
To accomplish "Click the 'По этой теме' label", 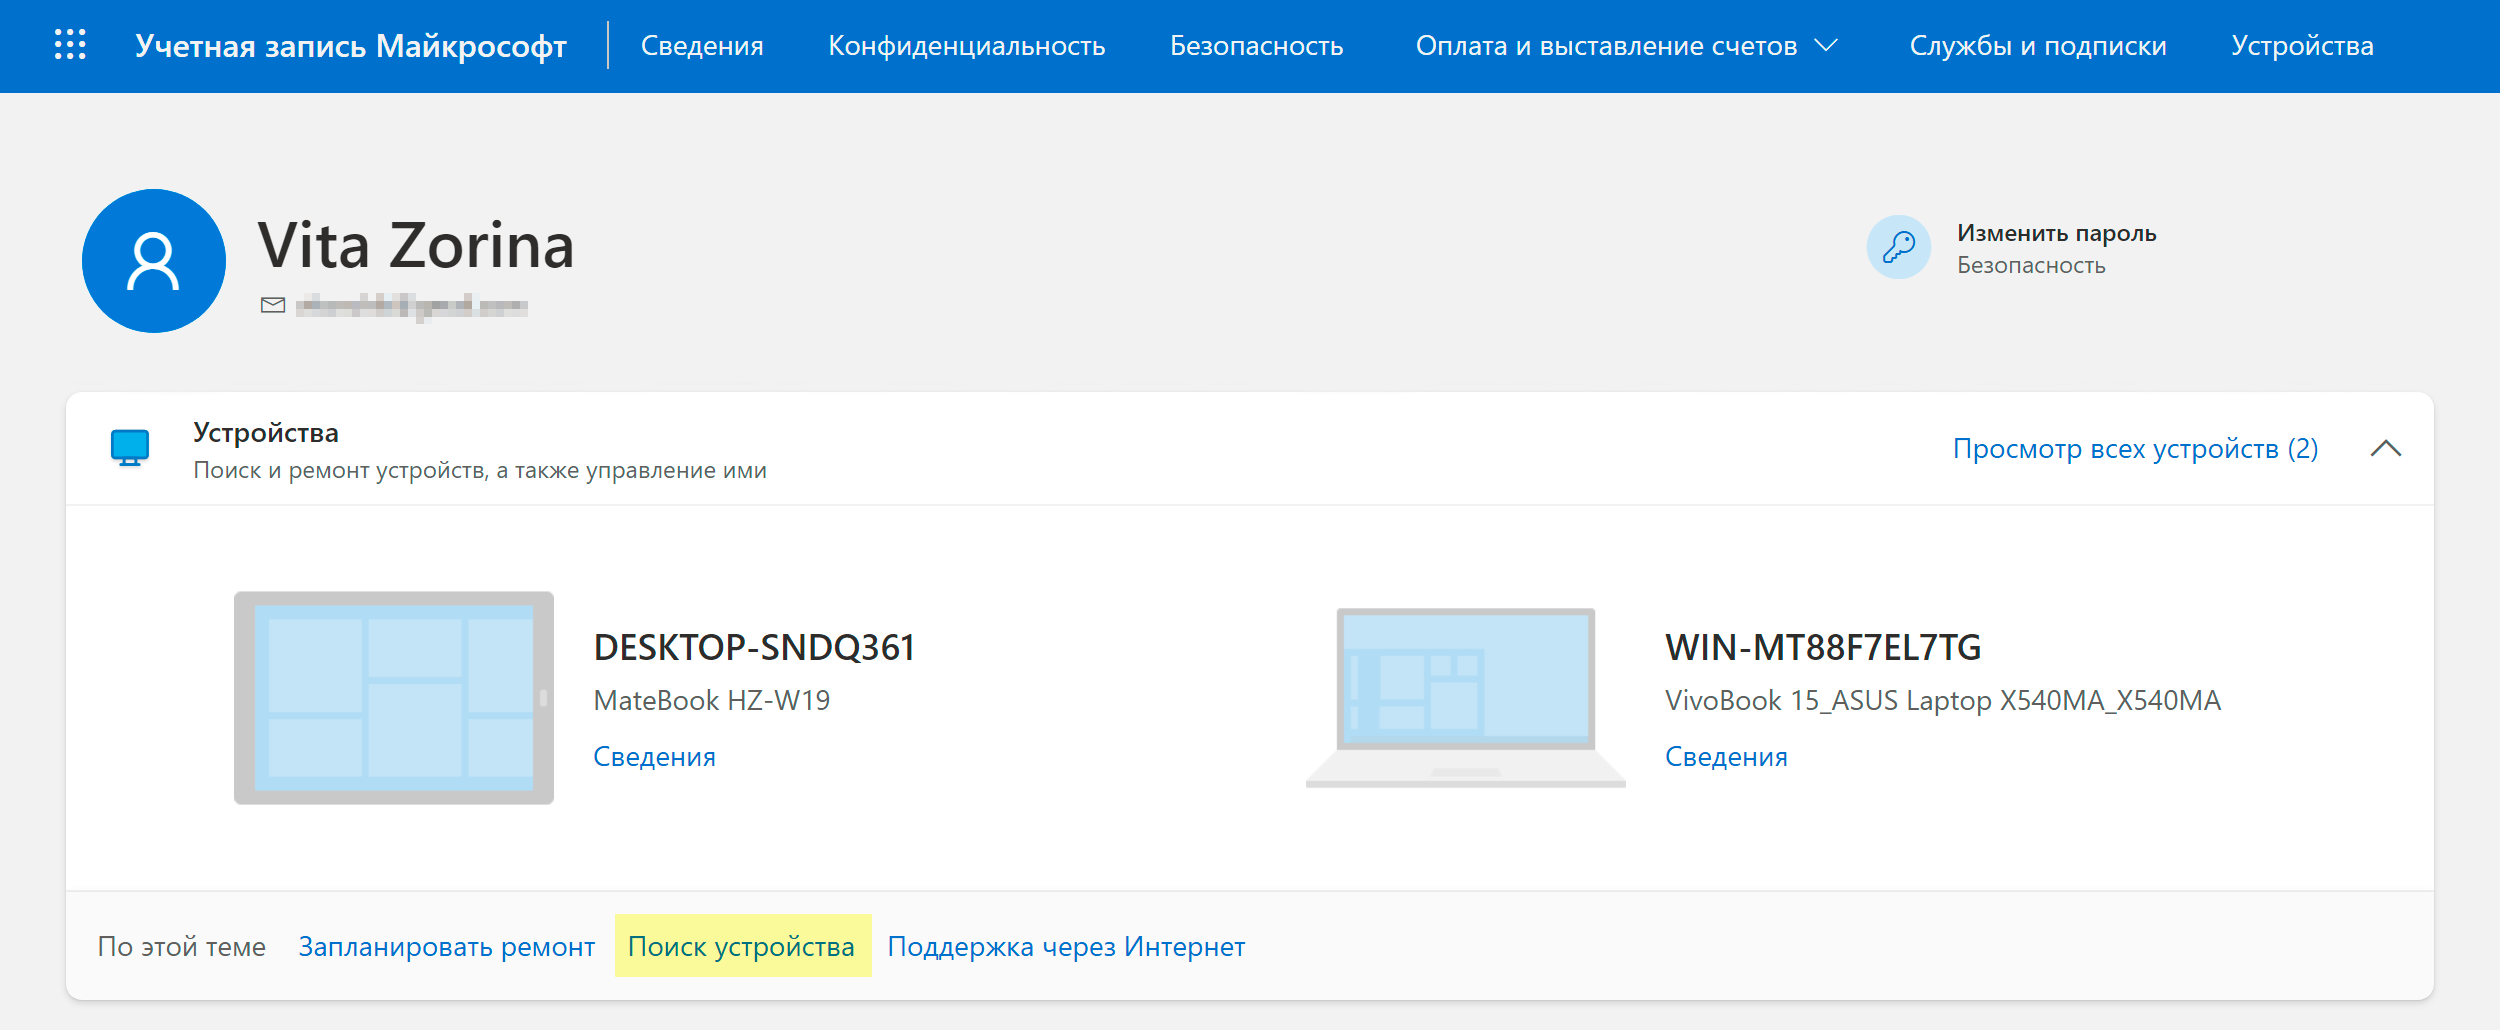I will coord(182,946).
